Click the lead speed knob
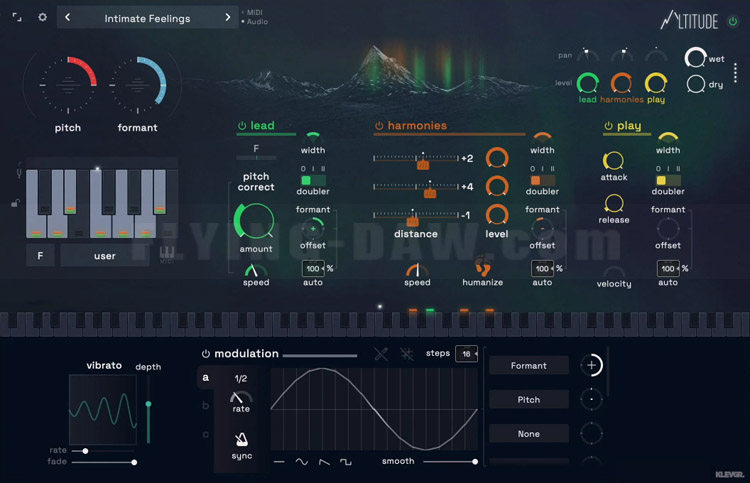This screenshot has width=750, height=483. pos(256,270)
